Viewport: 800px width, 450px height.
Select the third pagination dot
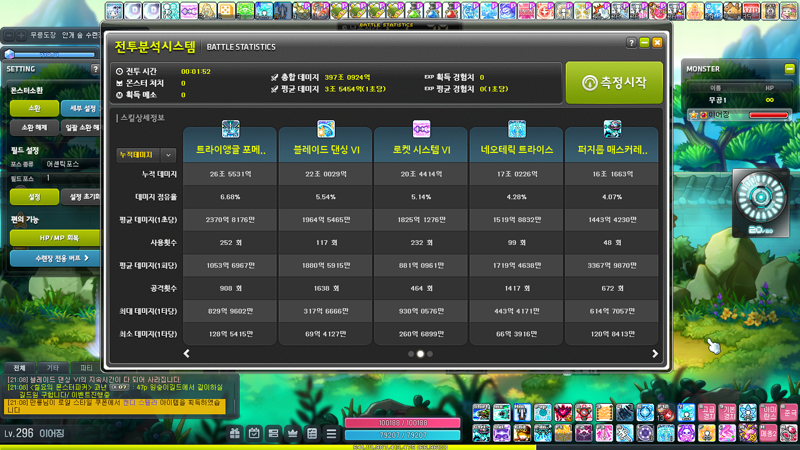430,354
